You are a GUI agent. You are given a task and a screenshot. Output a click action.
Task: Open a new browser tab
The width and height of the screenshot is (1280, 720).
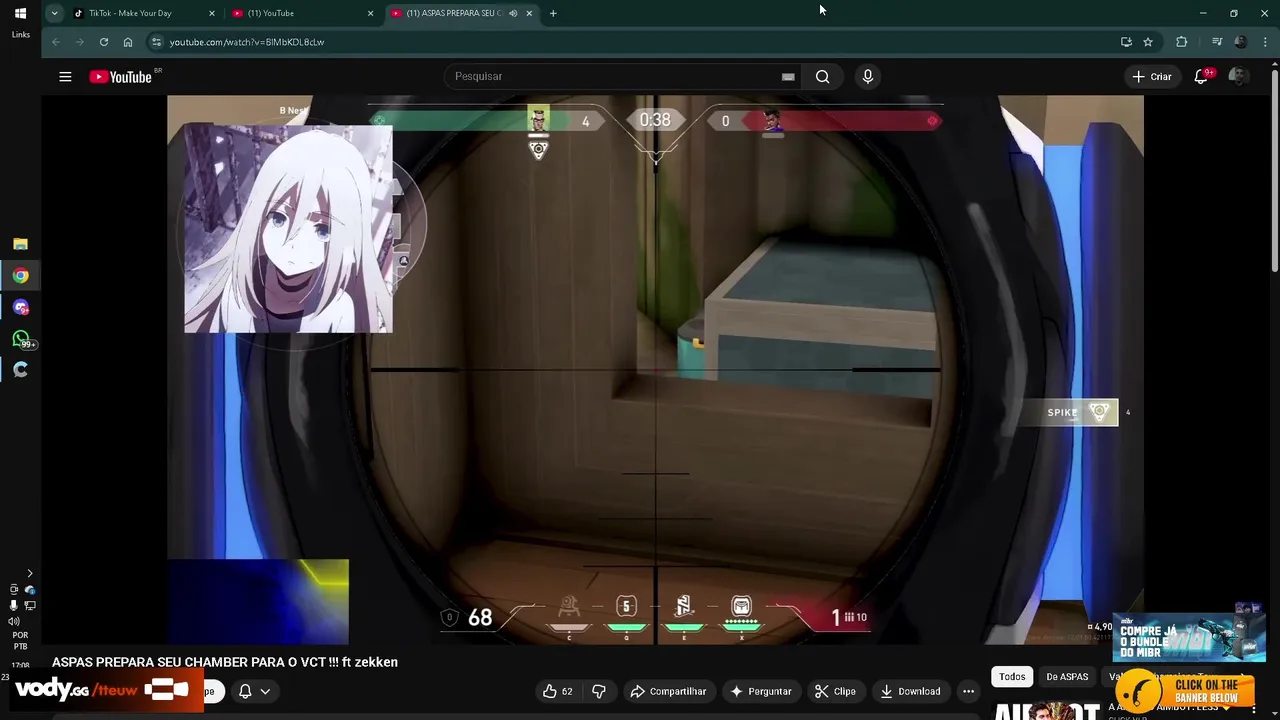coord(553,13)
